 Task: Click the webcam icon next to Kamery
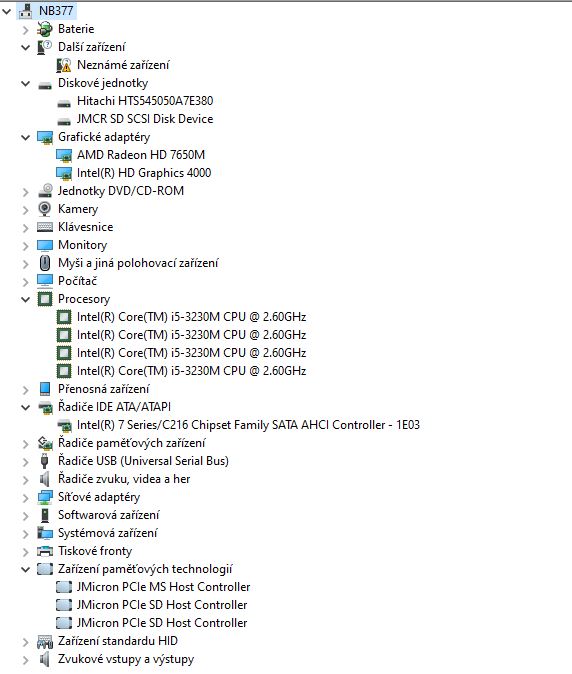click(x=44, y=209)
